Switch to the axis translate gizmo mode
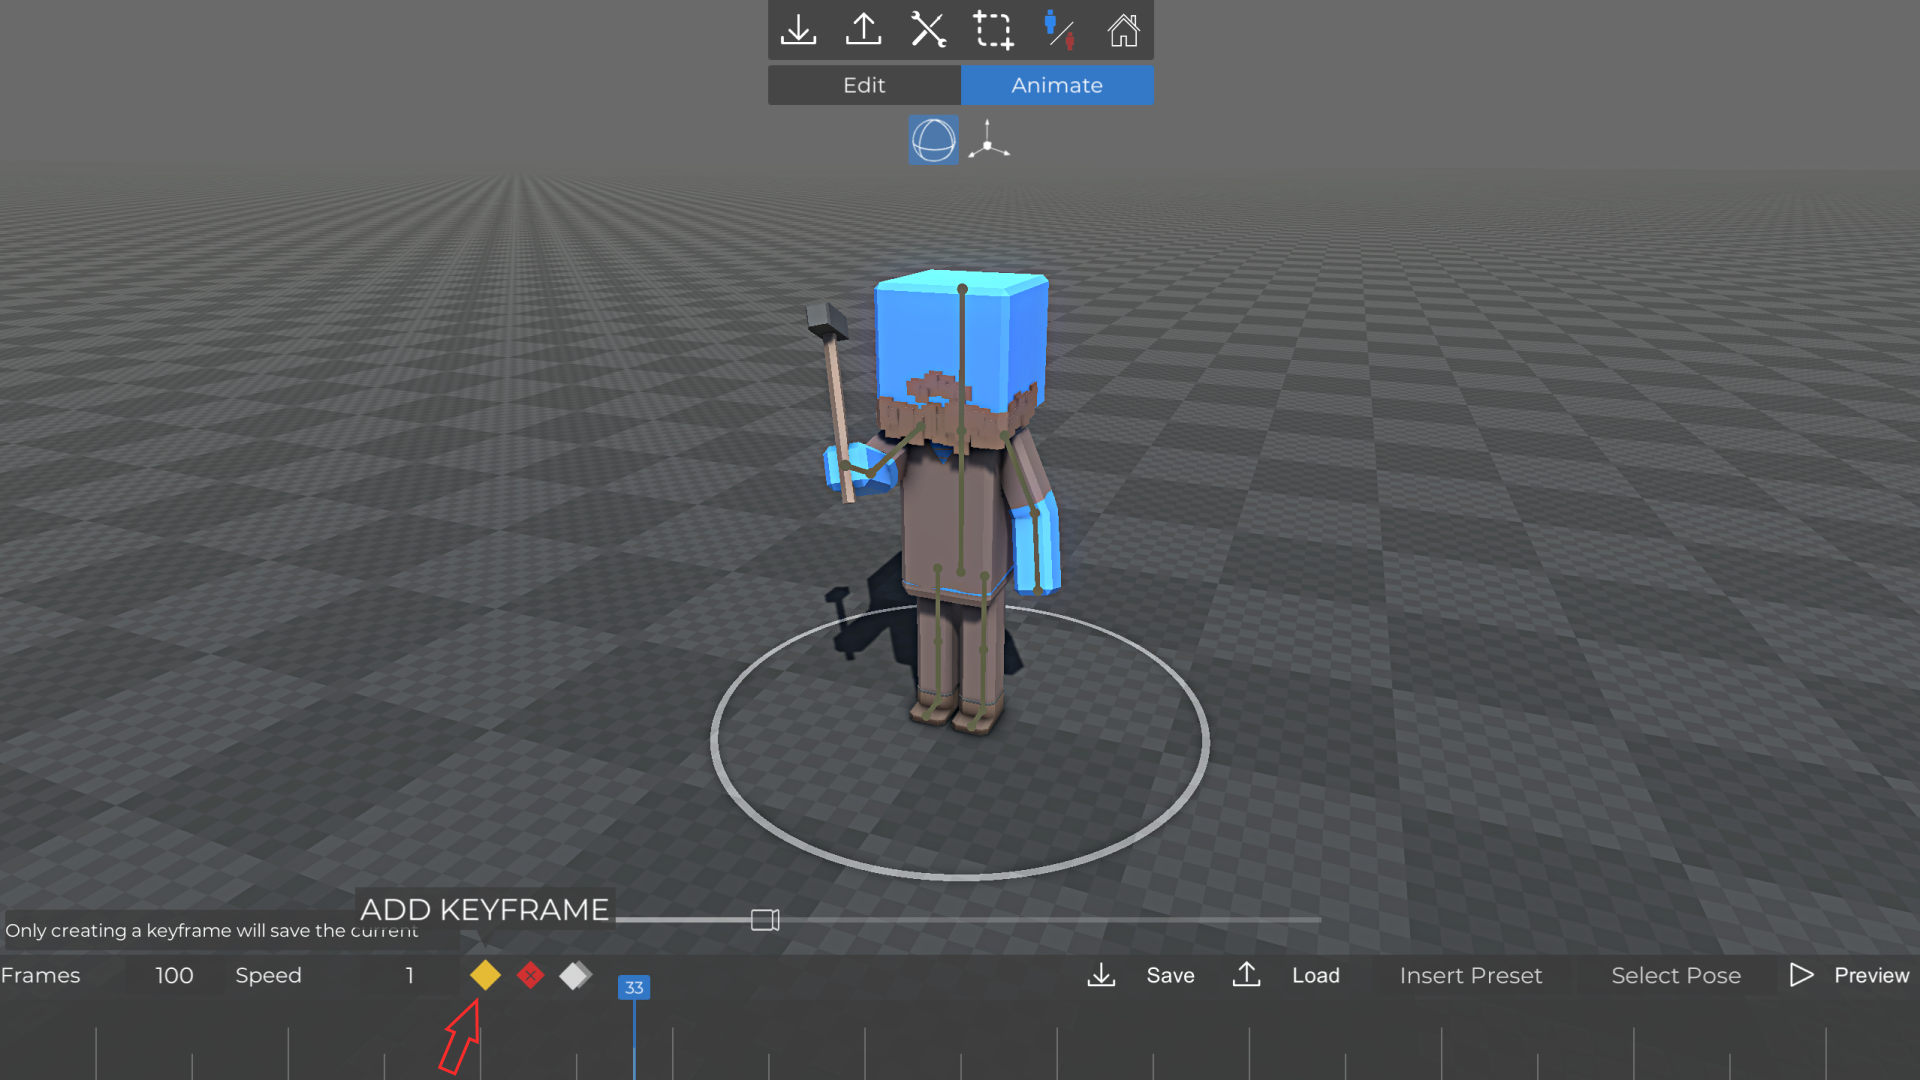The width and height of the screenshot is (1920, 1080). 988,140
